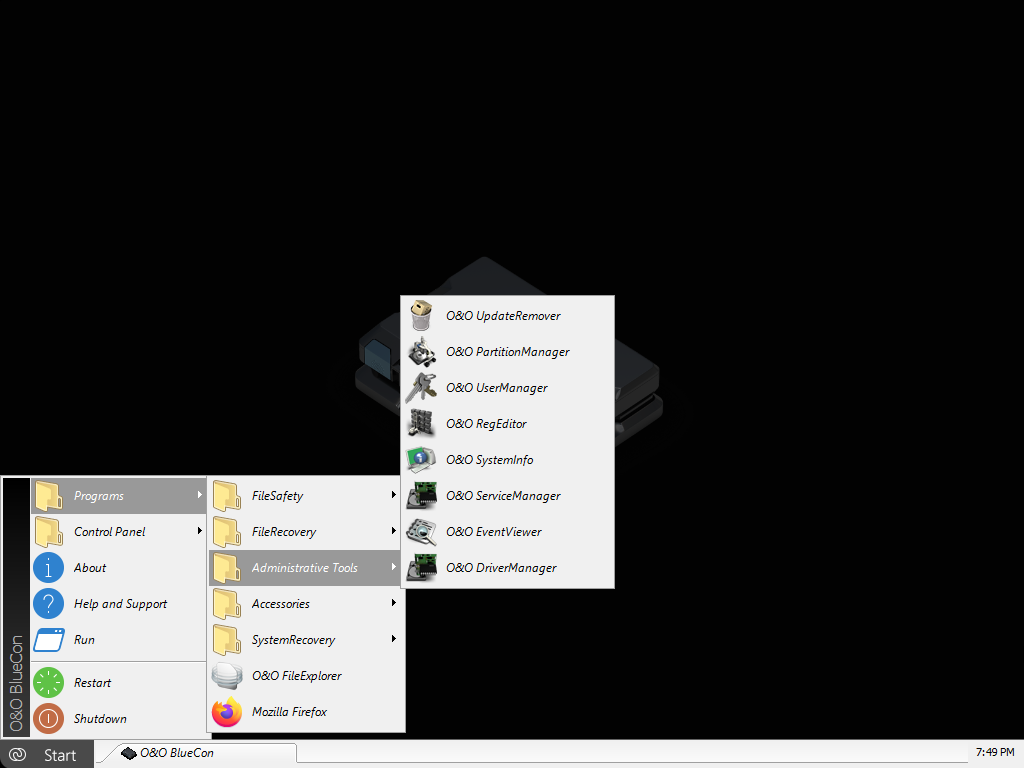Launch O&O DriverManager from its icon
This screenshot has height=768, width=1024.
422,568
